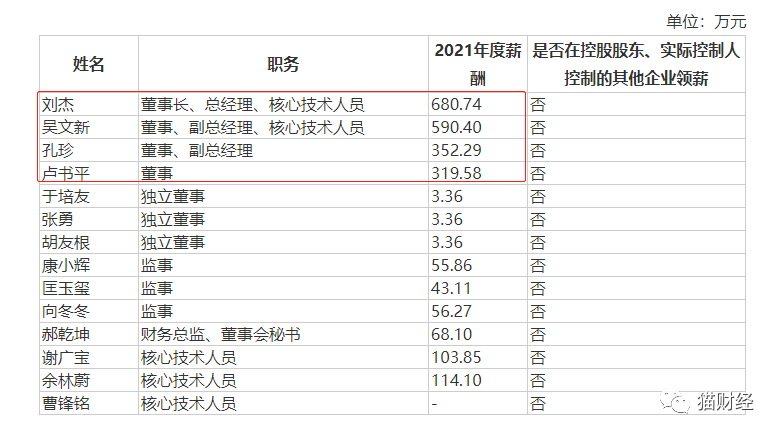
Task: Click salary value 103.85
Action: 456,357
